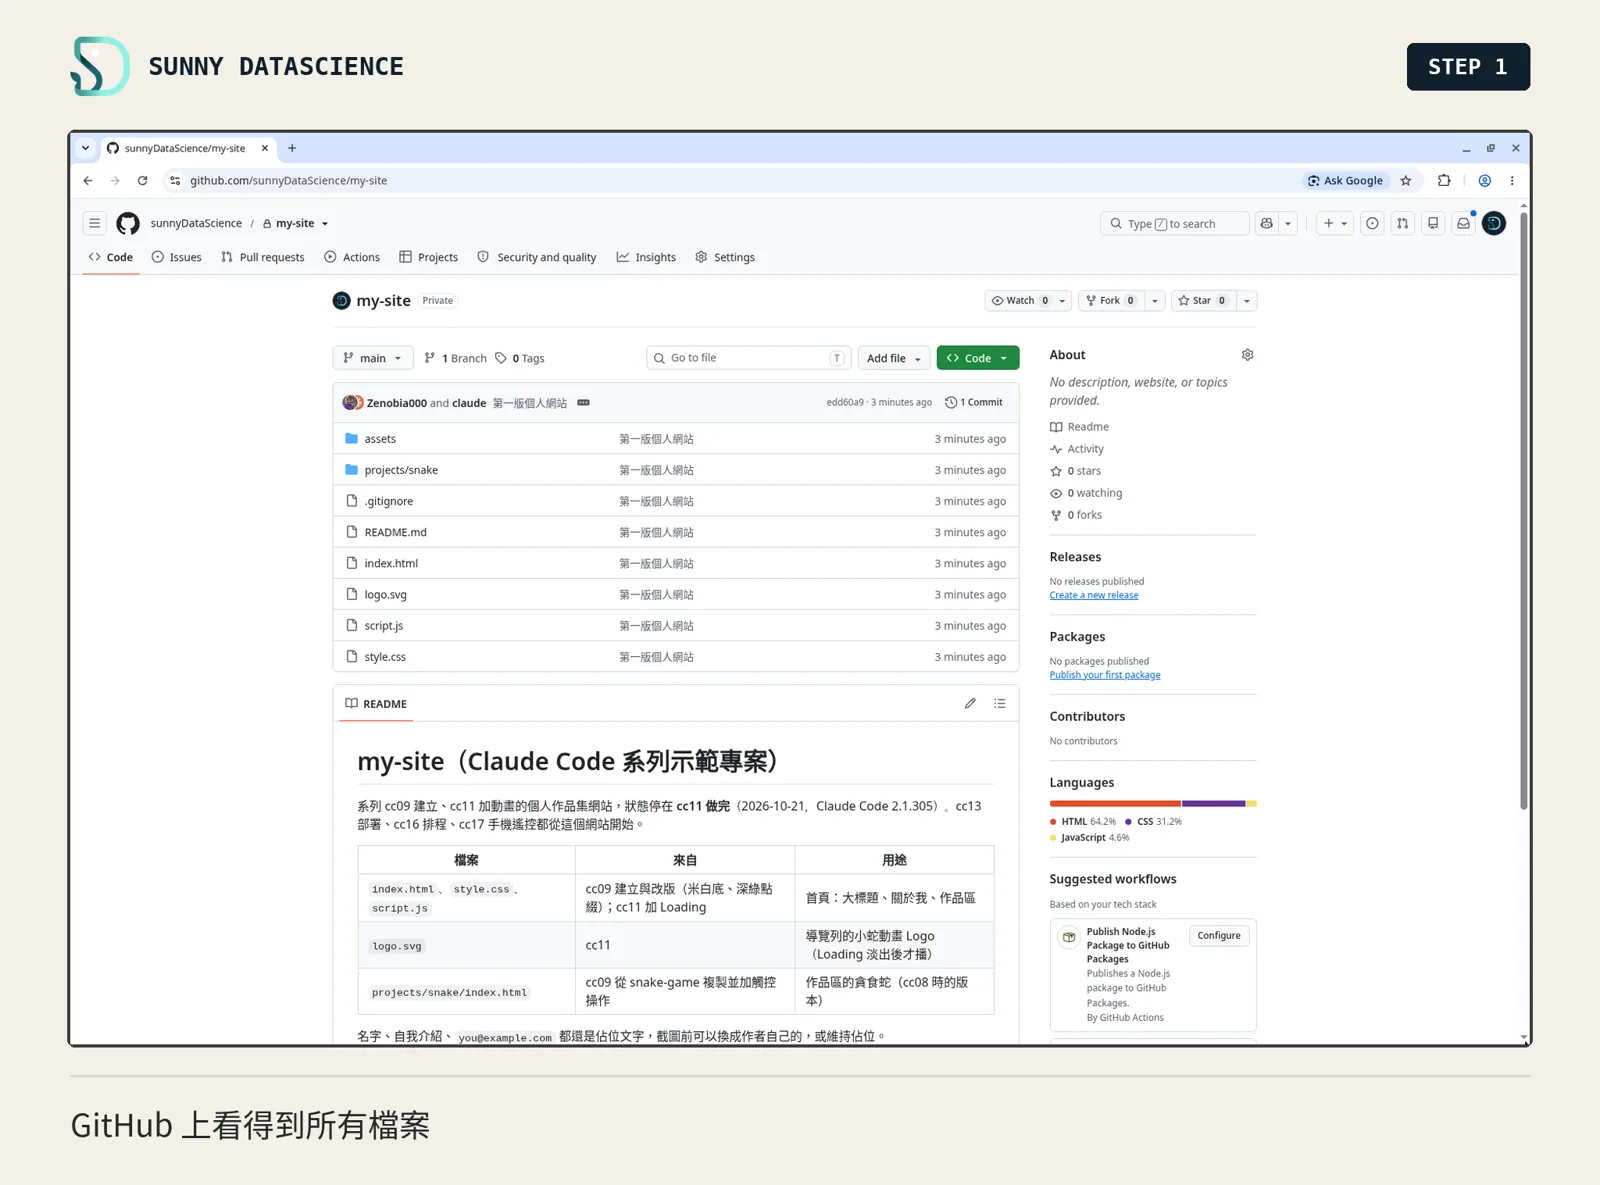Open the projects/snake folder
The width and height of the screenshot is (1600, 1185).
click(x=401, y=470)
